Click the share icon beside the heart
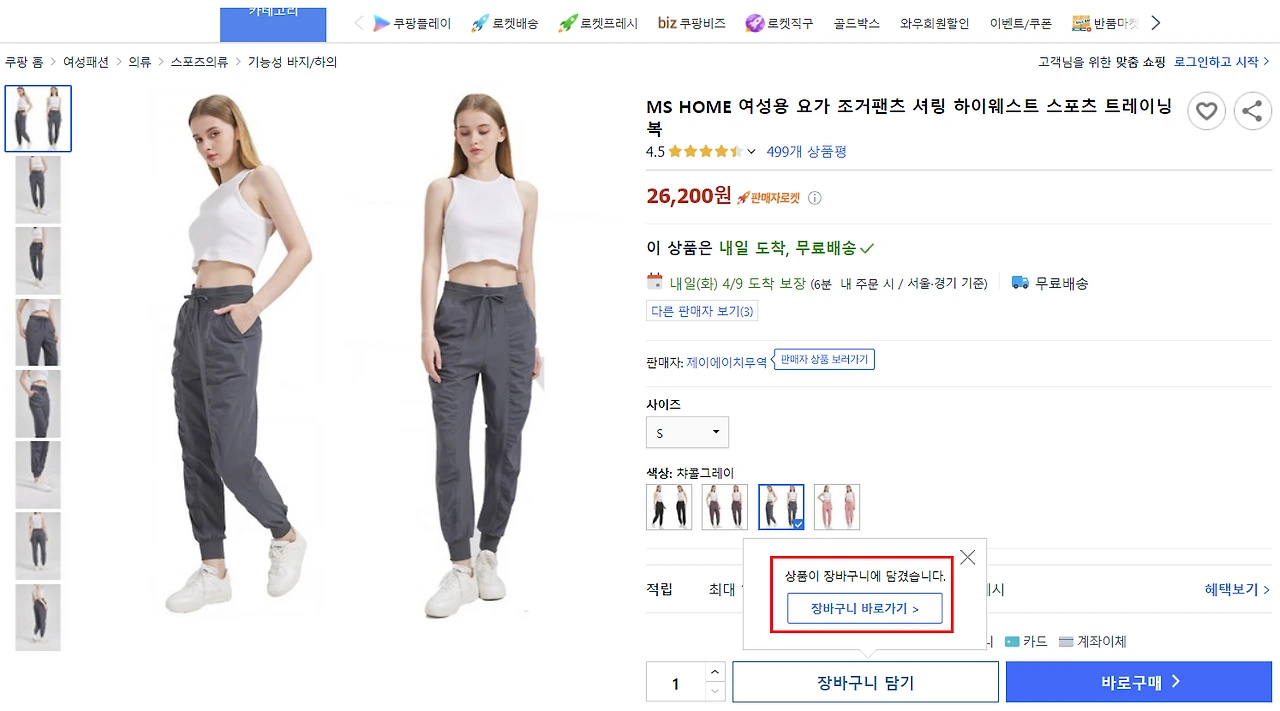This screenshot has width=1280, height=711. pos(1252,111)
